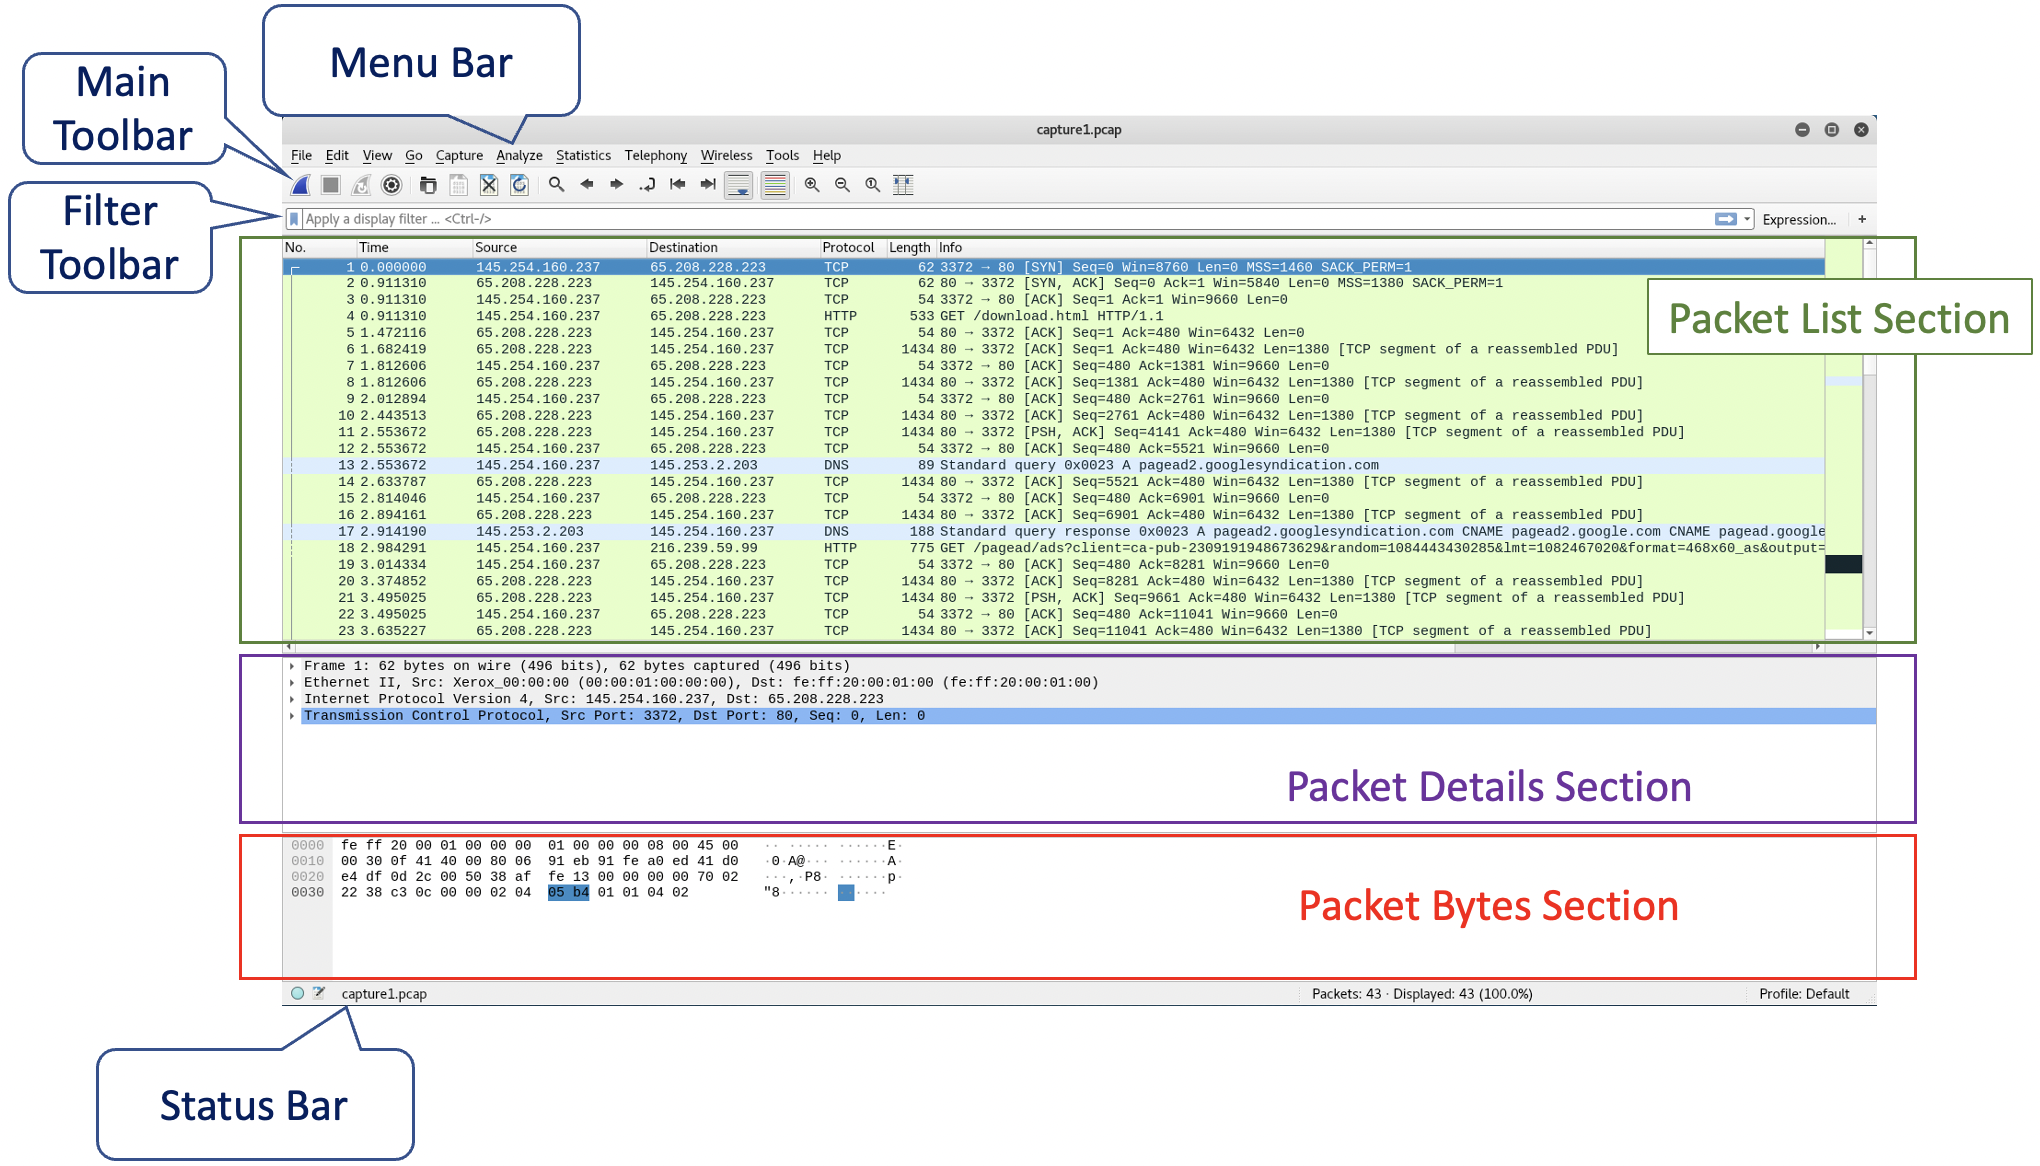
Task: Reload this capture file
Action: 520,185
